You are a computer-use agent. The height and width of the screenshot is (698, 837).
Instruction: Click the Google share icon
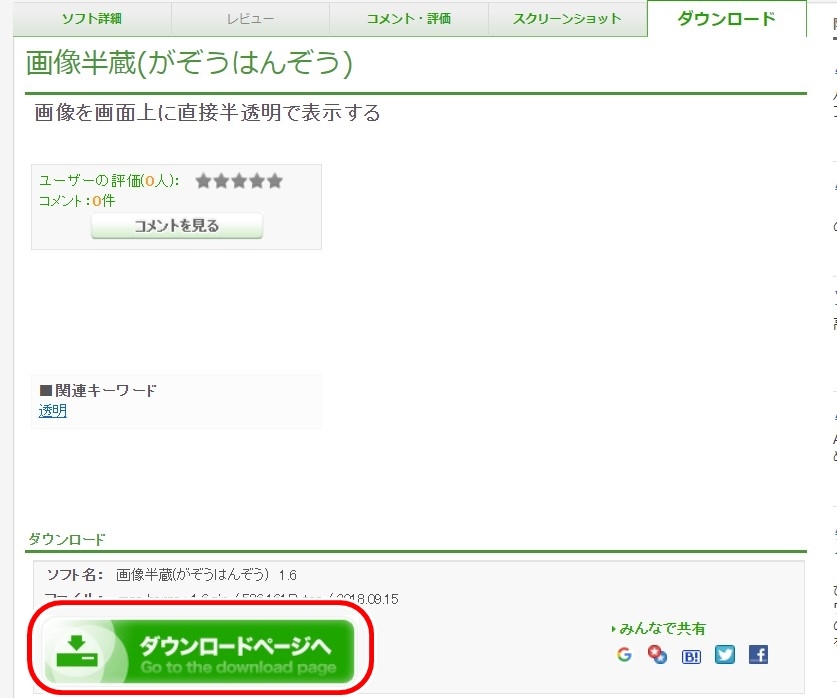coord(625,655)
